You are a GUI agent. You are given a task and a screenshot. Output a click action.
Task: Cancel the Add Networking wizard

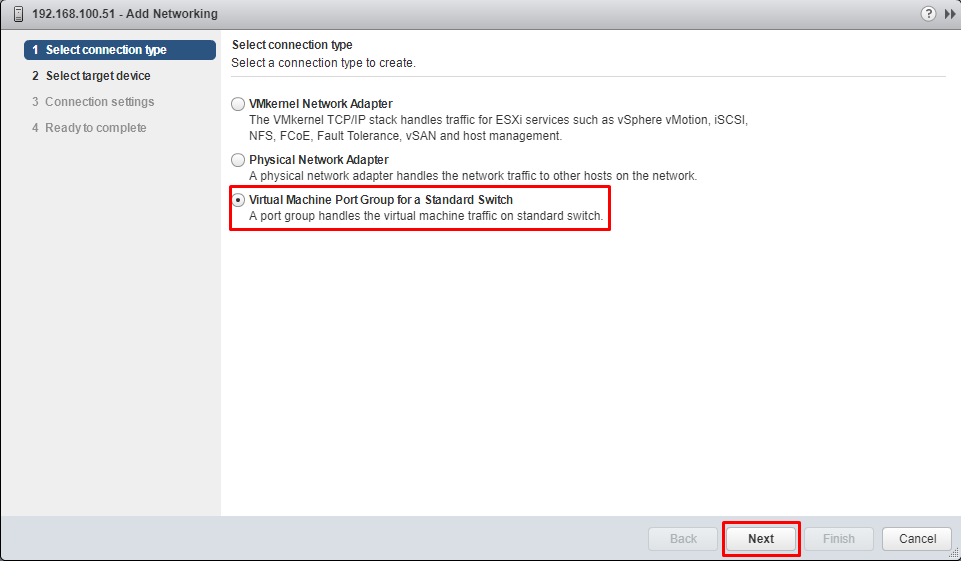pos(917,538)
